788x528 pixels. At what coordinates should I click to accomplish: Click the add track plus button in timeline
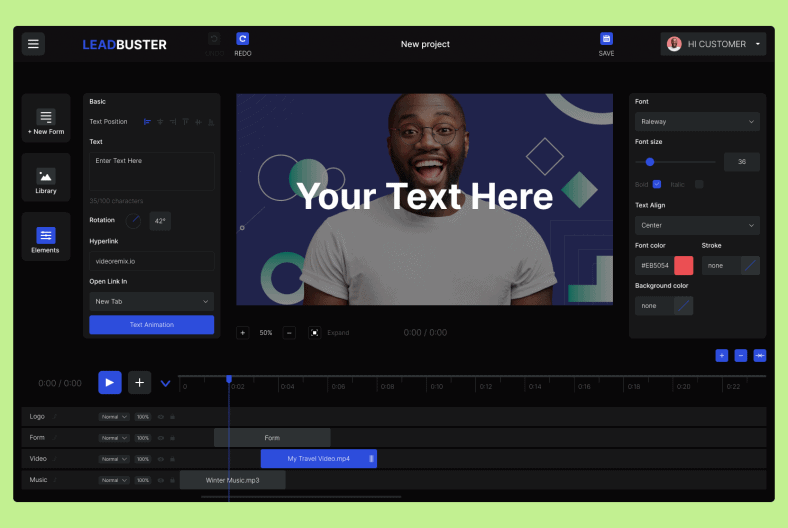tap(139, 383)
